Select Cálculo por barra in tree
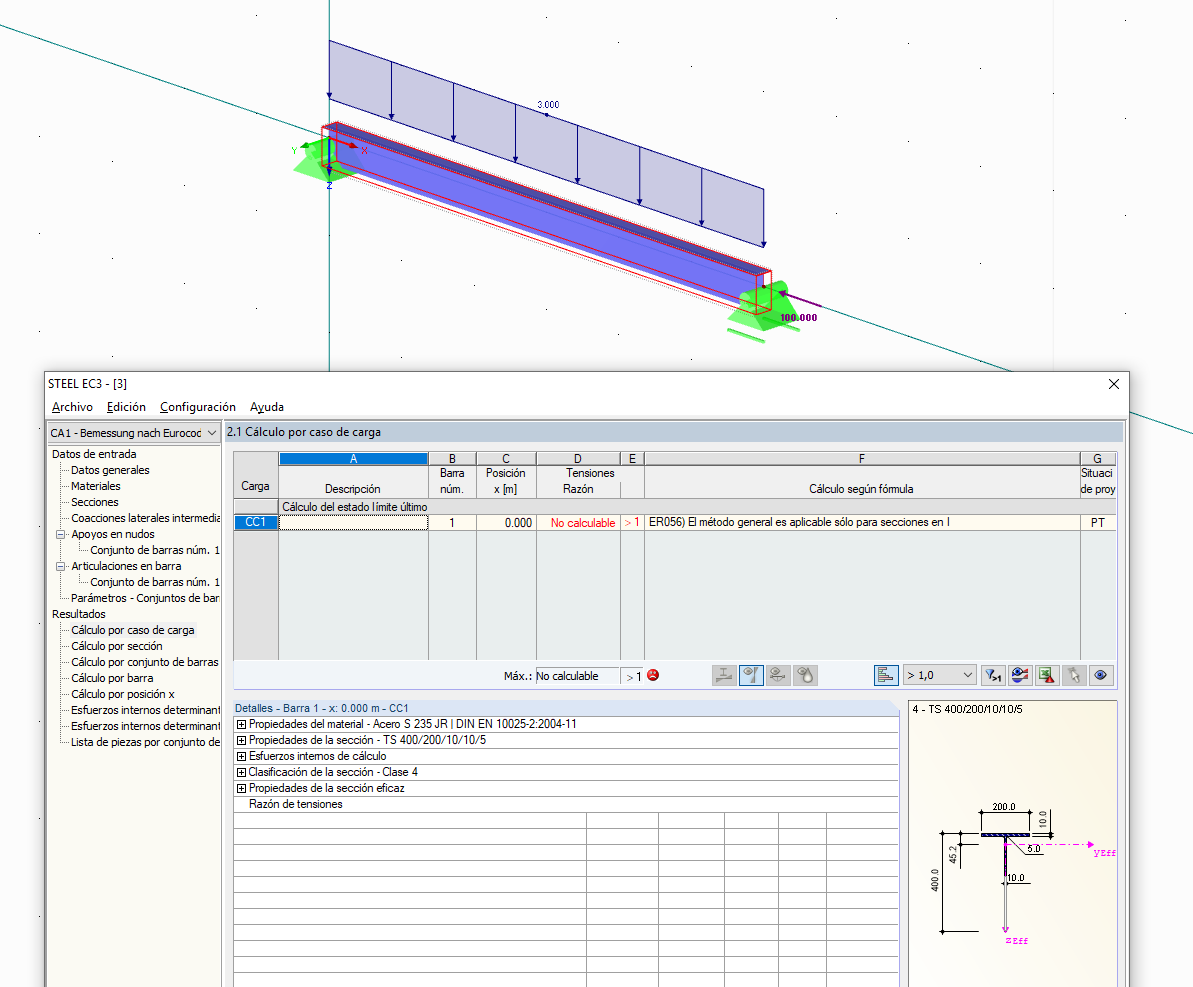1193x987 pixels. tap(112, 678)
